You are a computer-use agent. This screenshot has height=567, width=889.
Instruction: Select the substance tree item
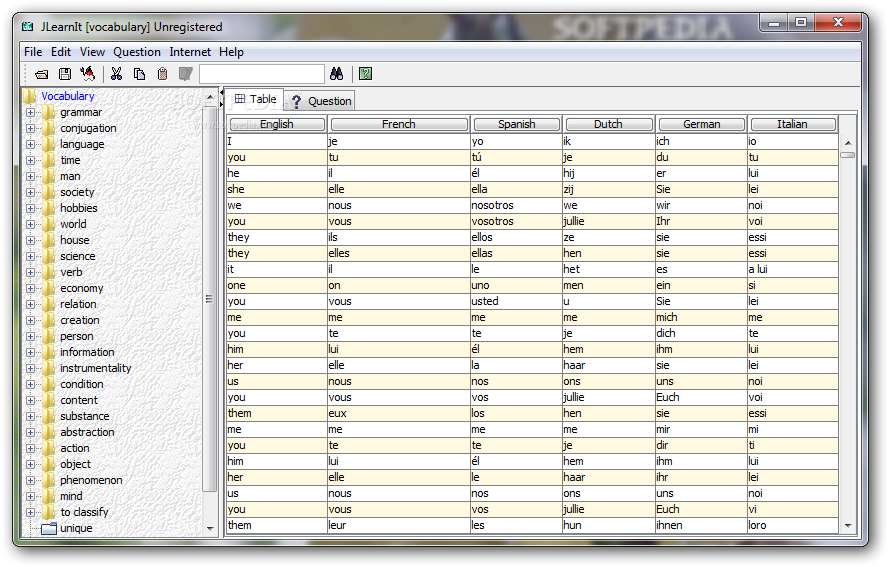(x=84, y=416)
